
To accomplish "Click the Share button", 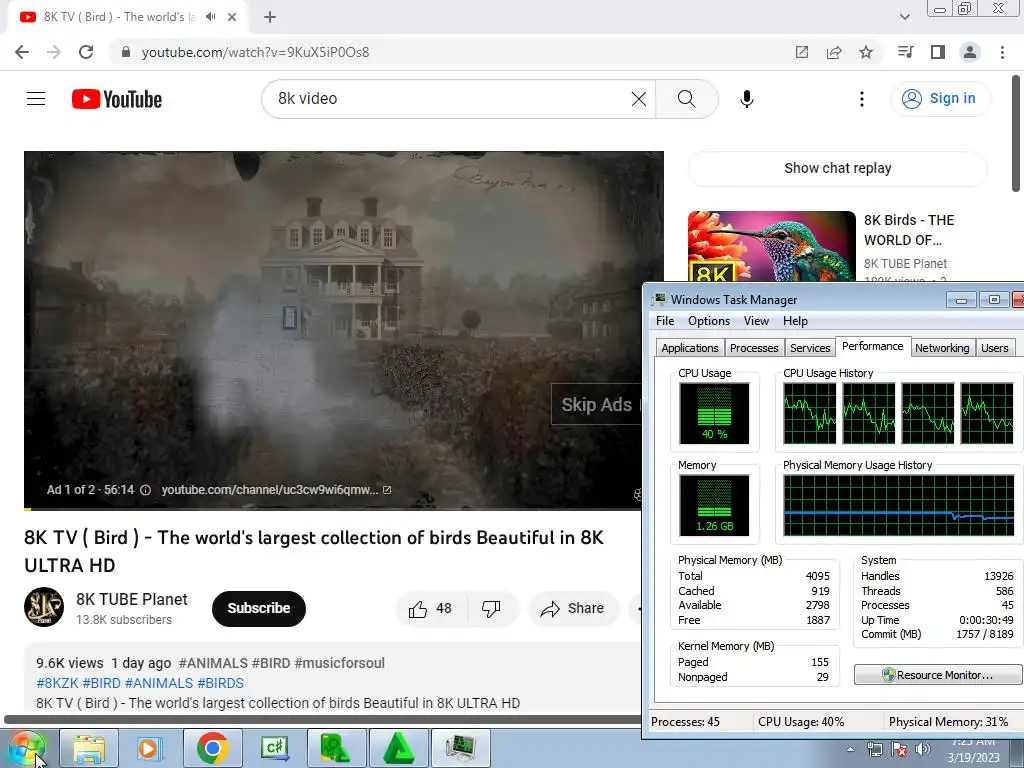I will point(573,609).
